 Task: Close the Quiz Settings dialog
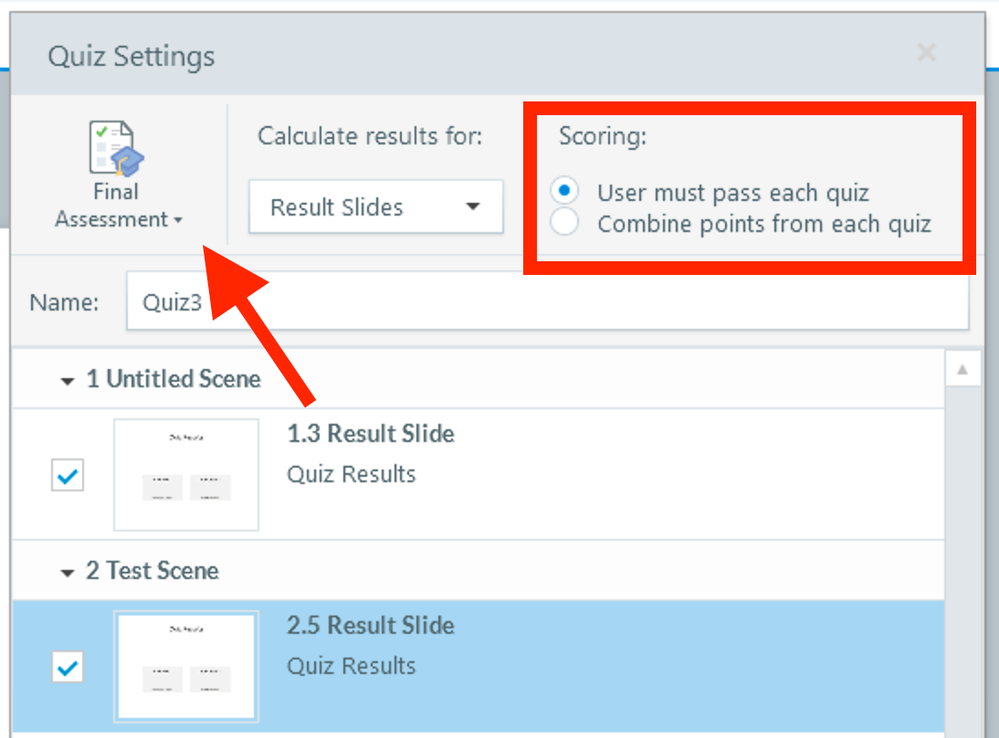pyautogui.click(x=927, y=53)
